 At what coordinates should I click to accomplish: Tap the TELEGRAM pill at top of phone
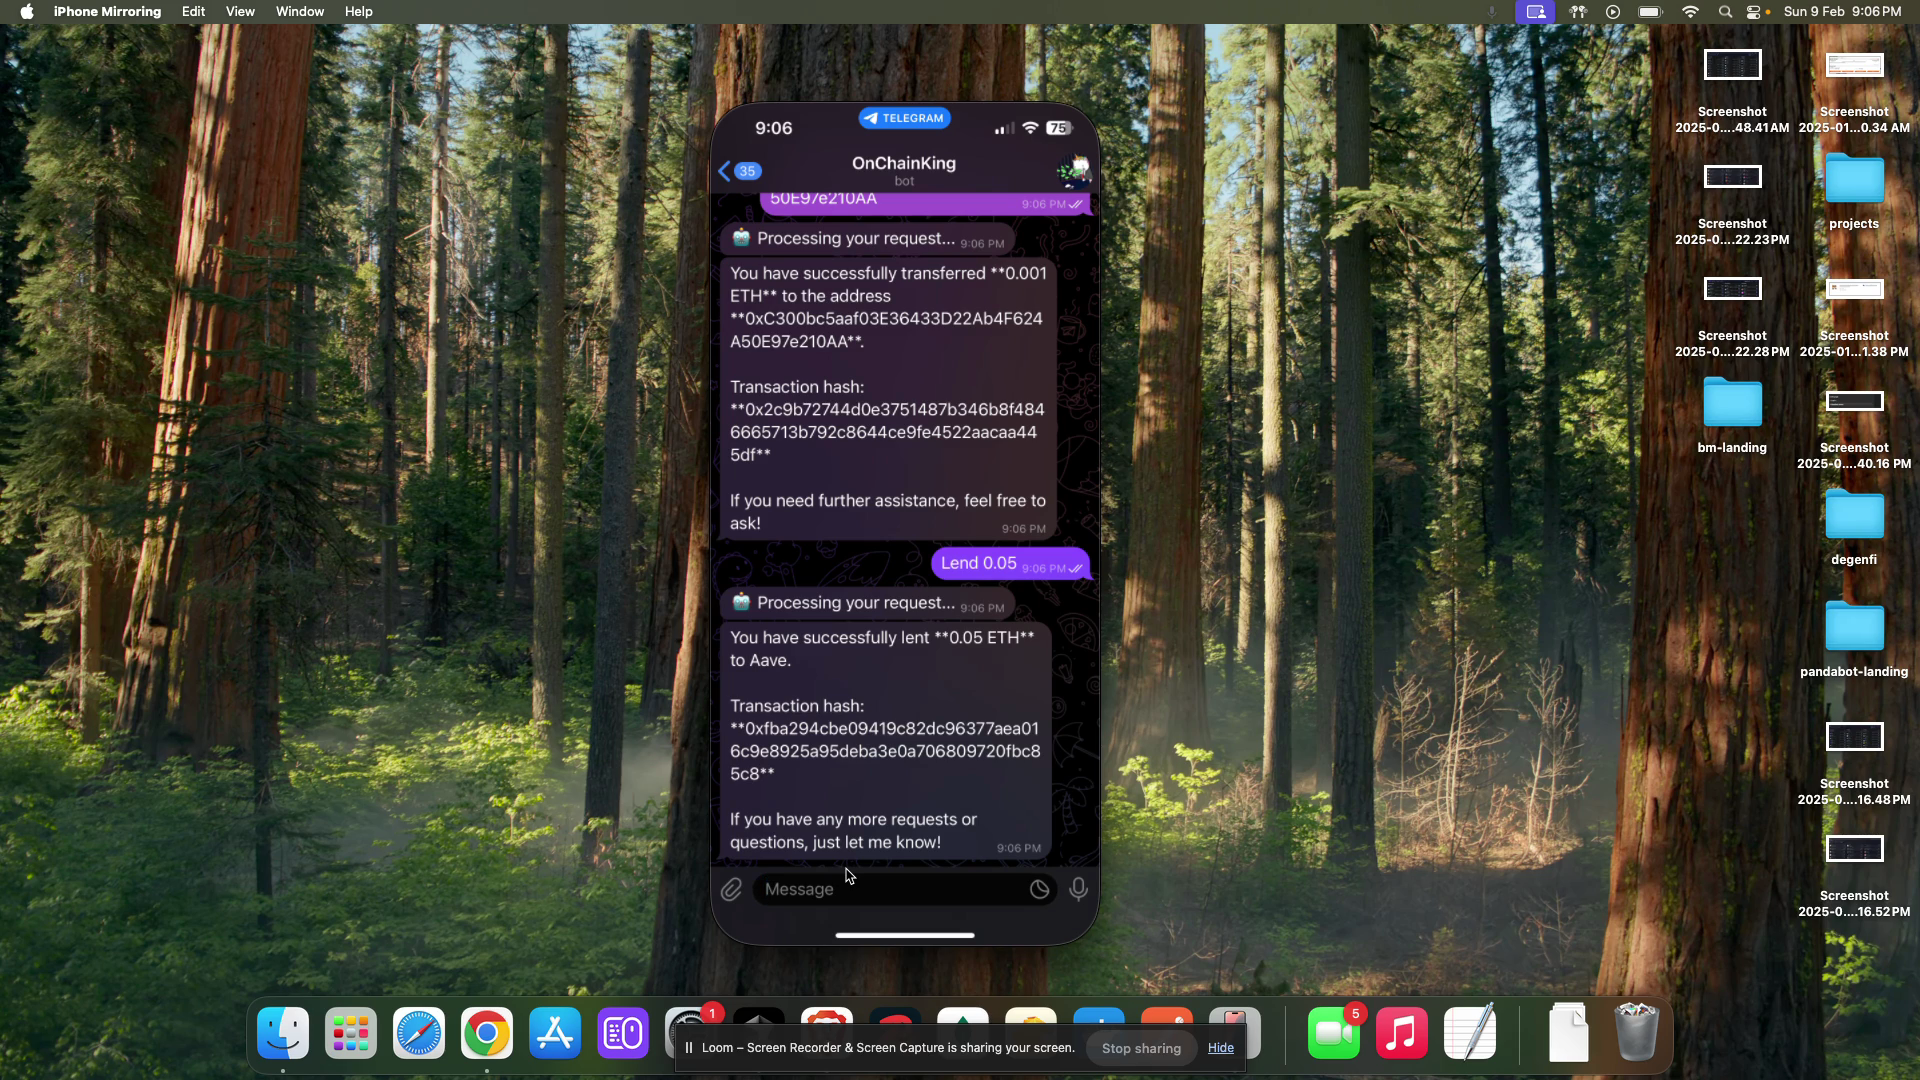point(904,118)
